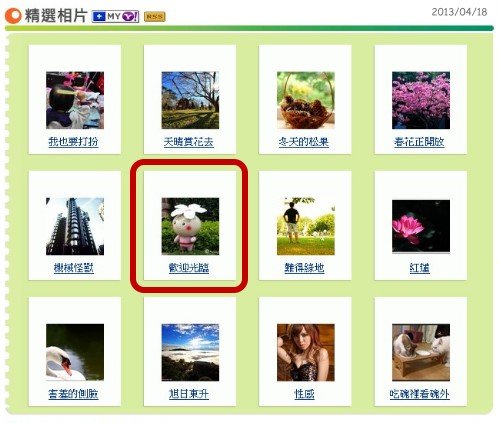500x423 pixels.
Task: Open the white swan photo
Action: 75,352
